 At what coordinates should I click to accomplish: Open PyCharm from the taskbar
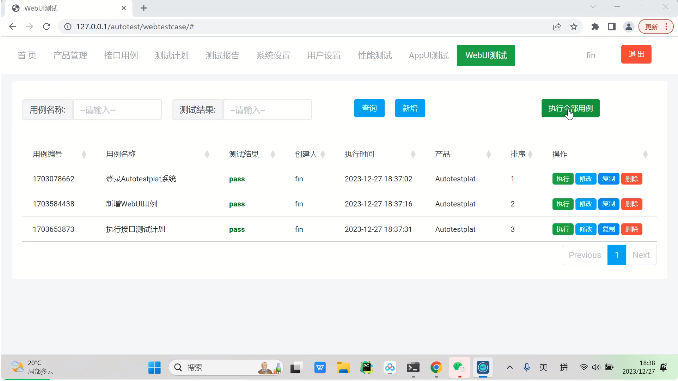[x=366, y=368]
